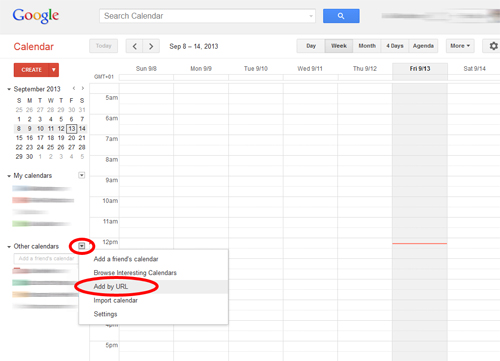The height and width of the screenshot is (361, 500).
Task: Collapse the September 2013 mini calendar
Action: pyautogui.click(x=9, y=89)
